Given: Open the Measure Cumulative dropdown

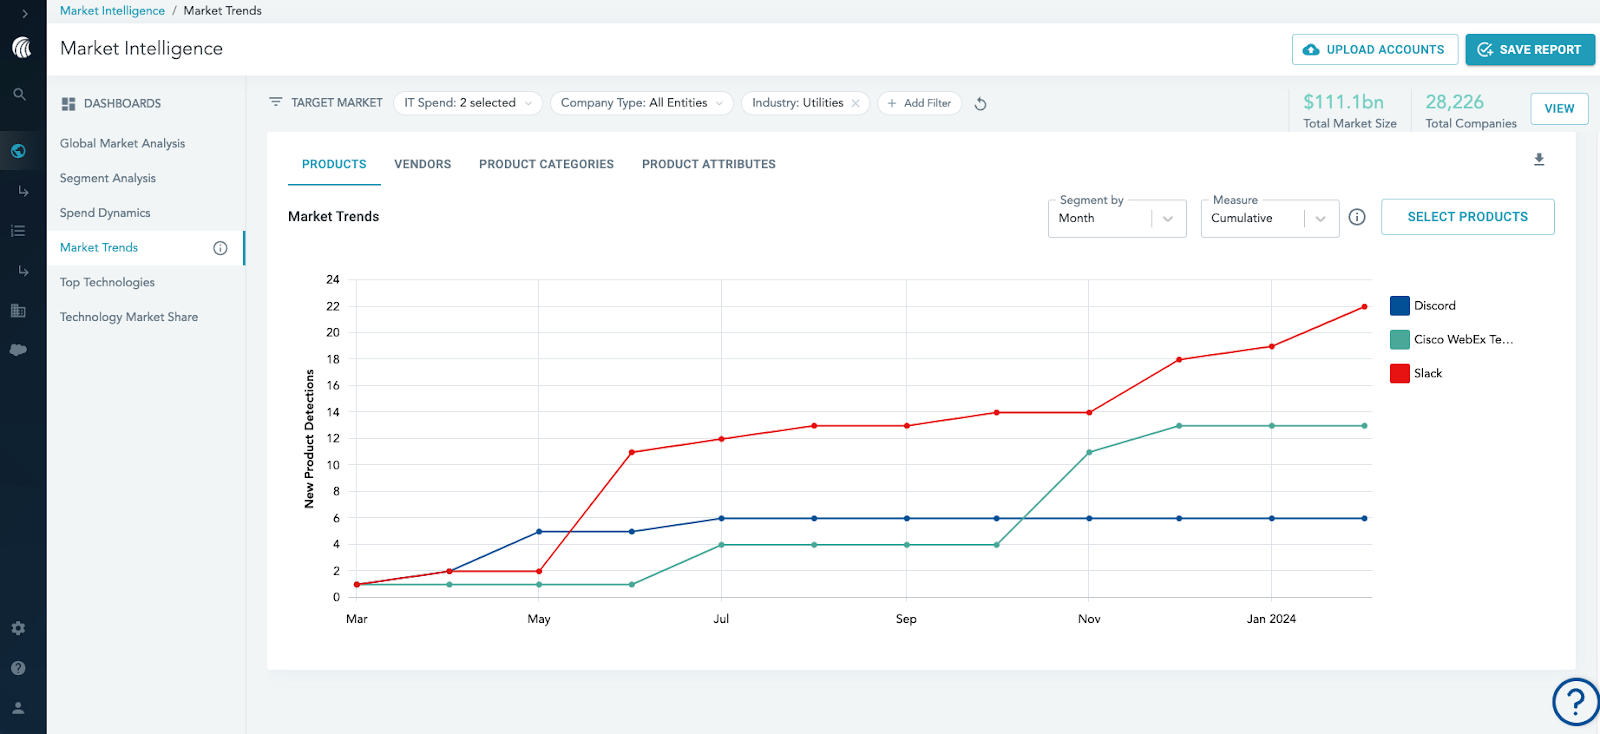Looking at the screenshot, I should [x=1269, y=218].
